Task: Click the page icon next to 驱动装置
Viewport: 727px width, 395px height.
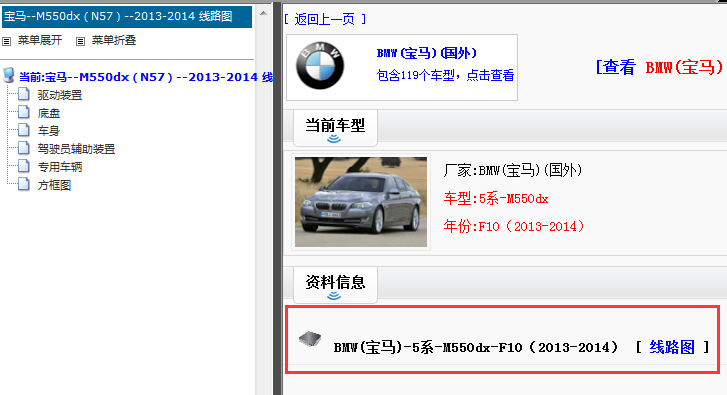Action: point(24,94)
